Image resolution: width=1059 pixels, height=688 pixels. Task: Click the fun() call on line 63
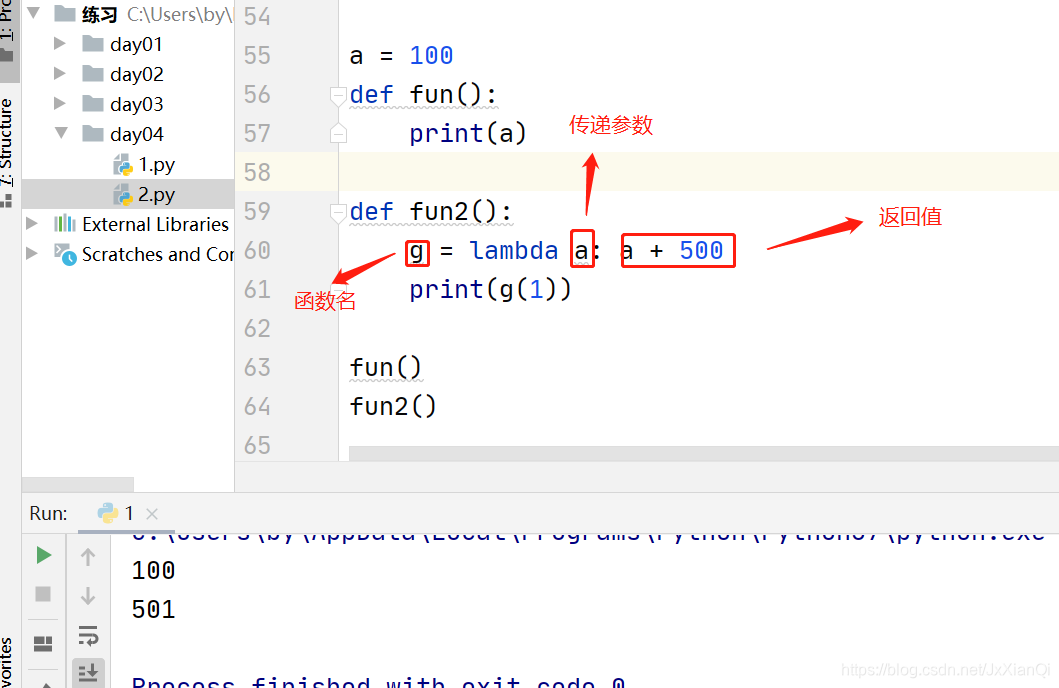tap(386, 368)
